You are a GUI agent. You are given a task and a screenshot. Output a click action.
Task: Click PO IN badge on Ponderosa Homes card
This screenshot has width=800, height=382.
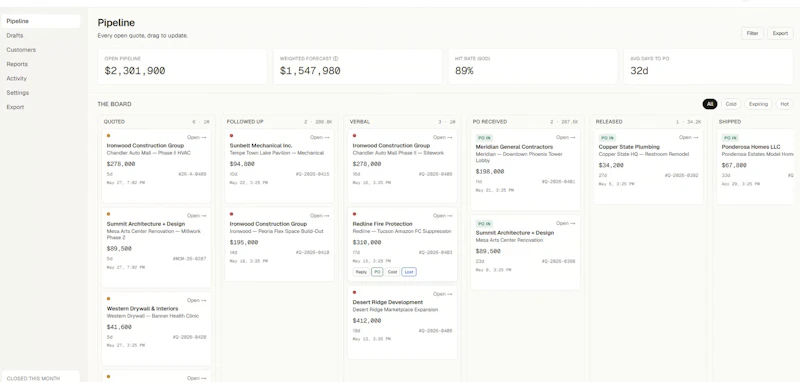[x=730, y=138]
